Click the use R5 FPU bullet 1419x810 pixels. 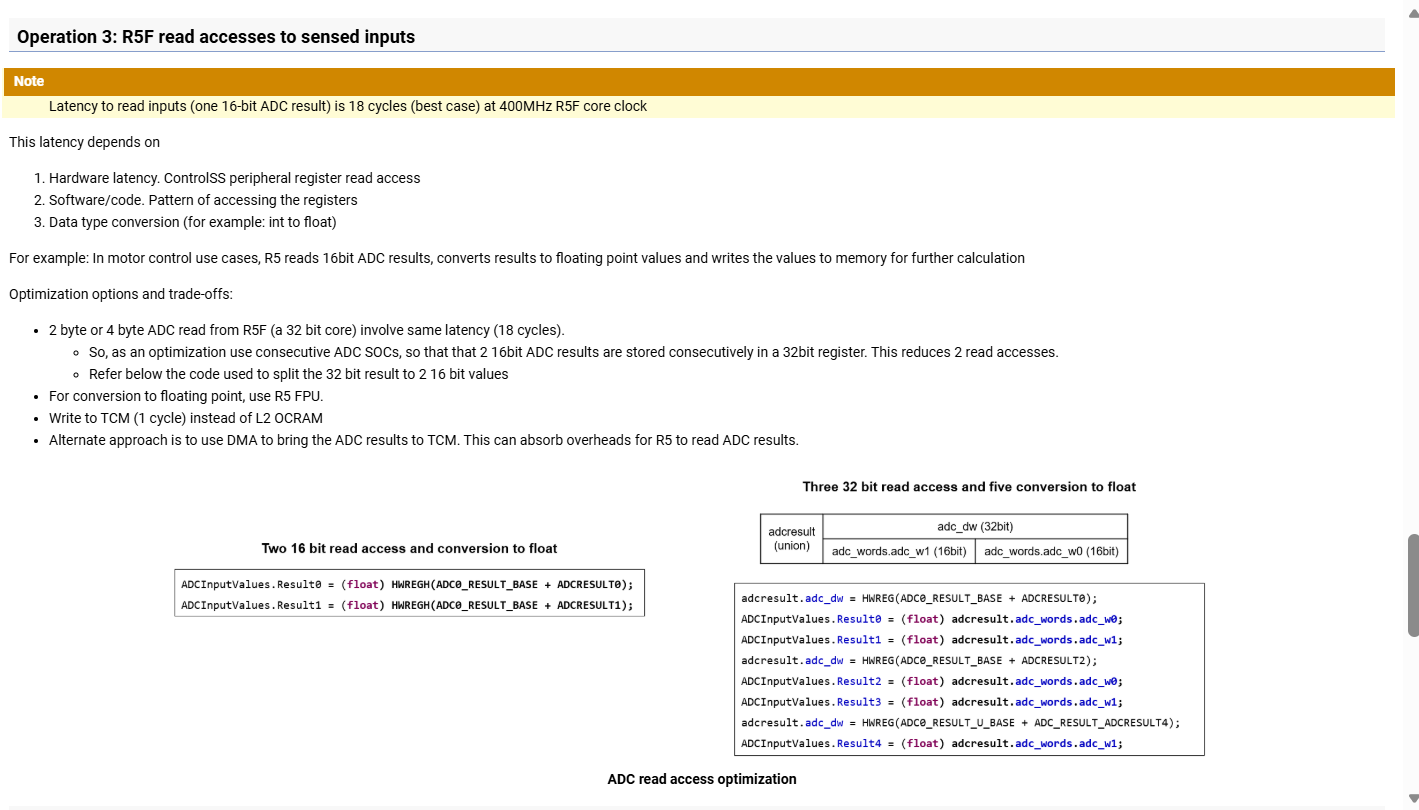tap(186, 396)
